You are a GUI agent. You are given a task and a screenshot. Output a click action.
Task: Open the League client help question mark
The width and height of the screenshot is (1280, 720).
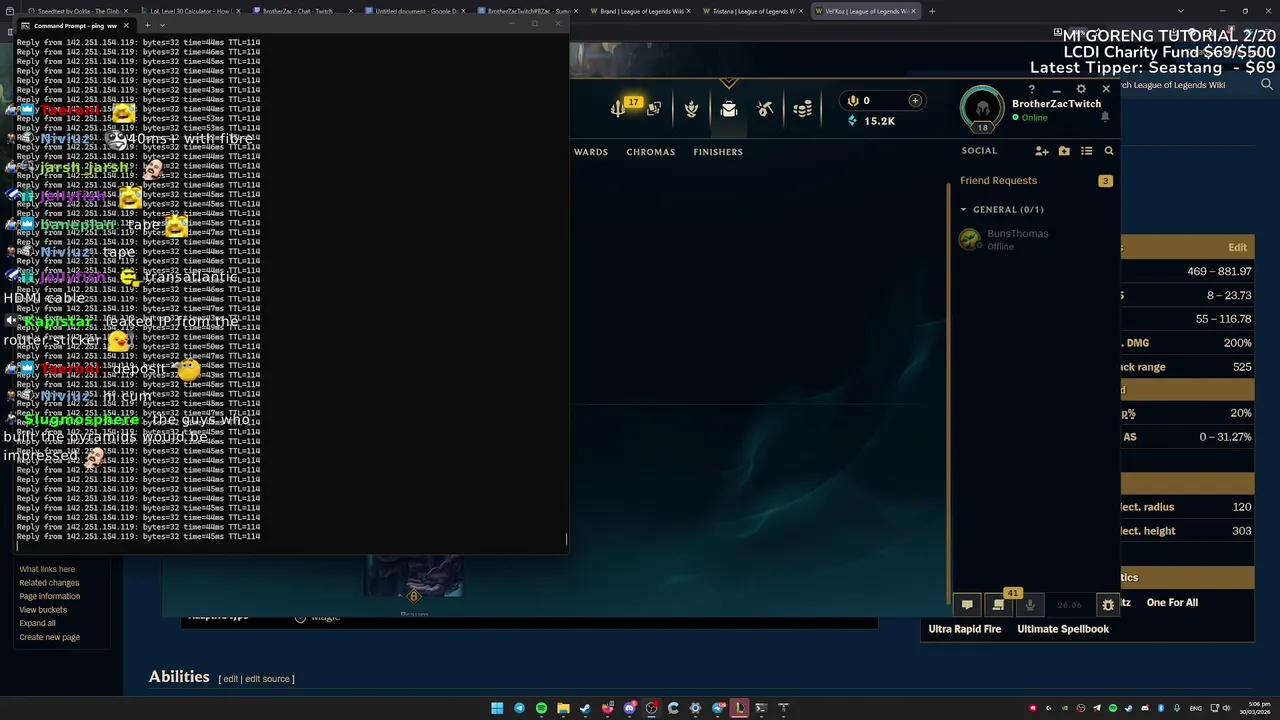click(x=1031, y=89)
